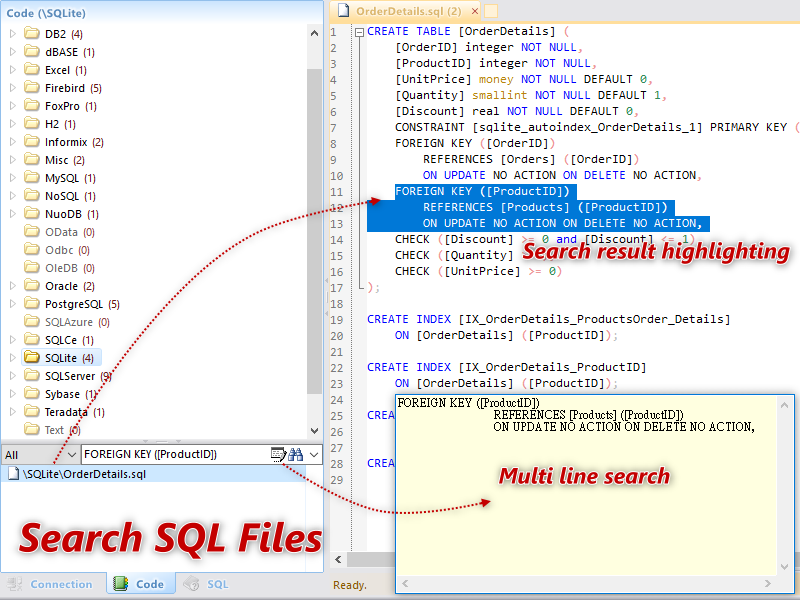Select the Text (0) folder
Image resolution: width=800 pixels, height=600 pixels.
[x=62, y=430]
